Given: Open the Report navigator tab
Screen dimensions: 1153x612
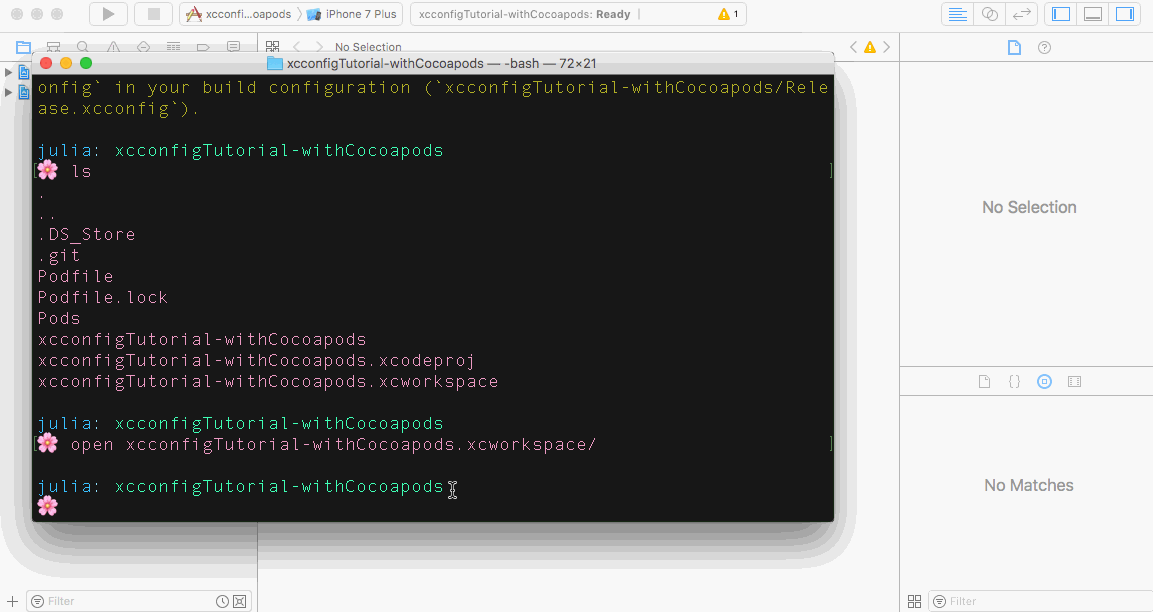Looking at the screenshot, I should [x=233, y=47].
